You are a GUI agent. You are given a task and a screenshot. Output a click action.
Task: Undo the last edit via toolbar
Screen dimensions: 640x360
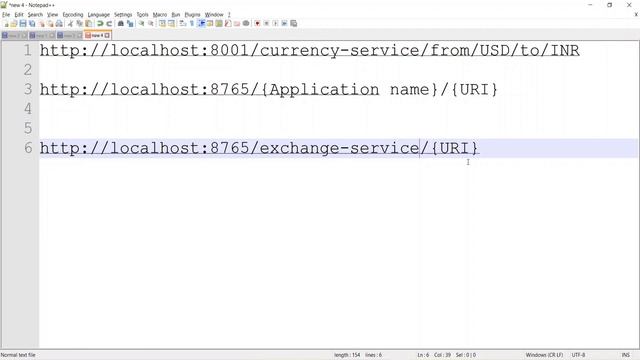pyautogui.click(x=100, y=24)
